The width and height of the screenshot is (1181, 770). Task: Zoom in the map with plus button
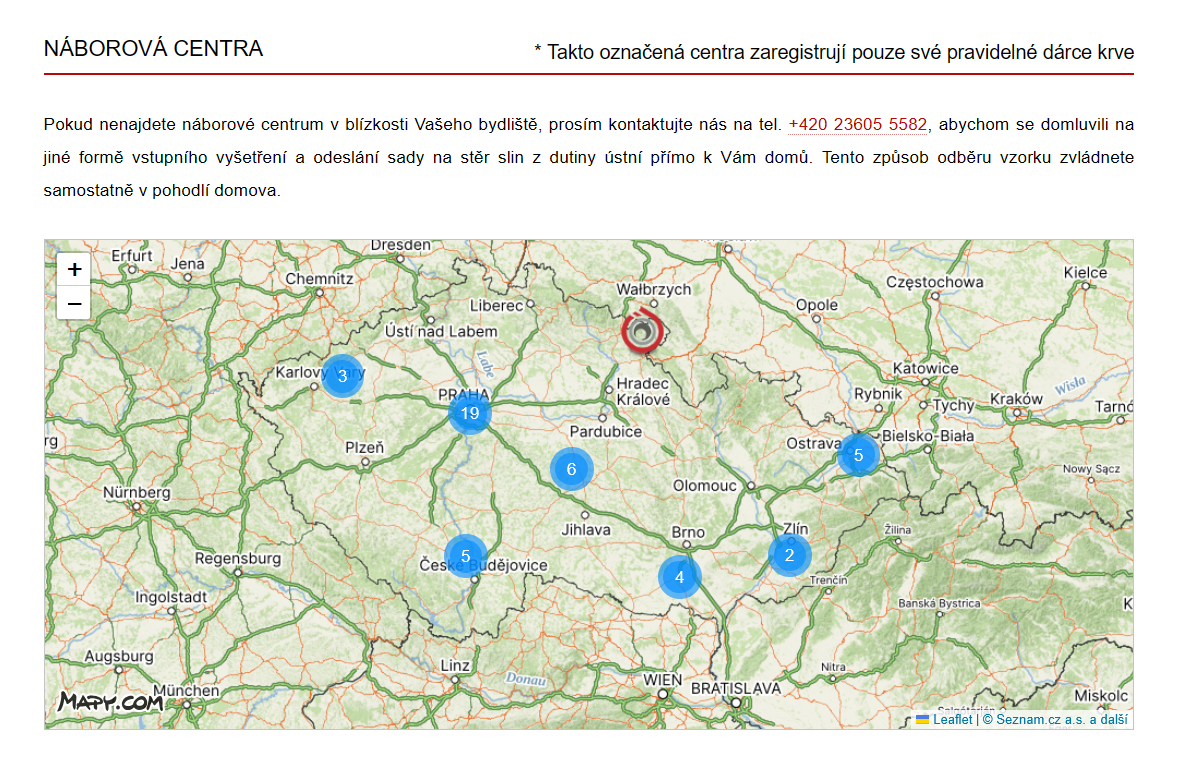(x=74, y=269)
